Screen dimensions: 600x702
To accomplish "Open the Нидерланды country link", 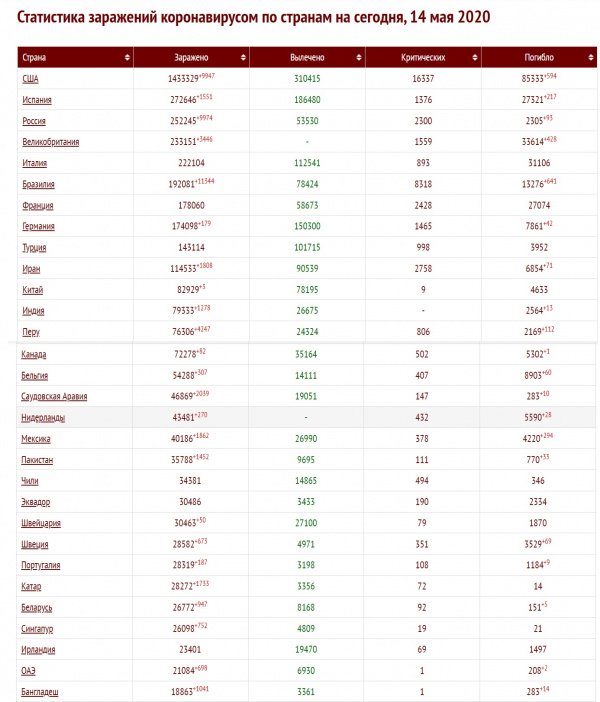I will pos(43,417).
